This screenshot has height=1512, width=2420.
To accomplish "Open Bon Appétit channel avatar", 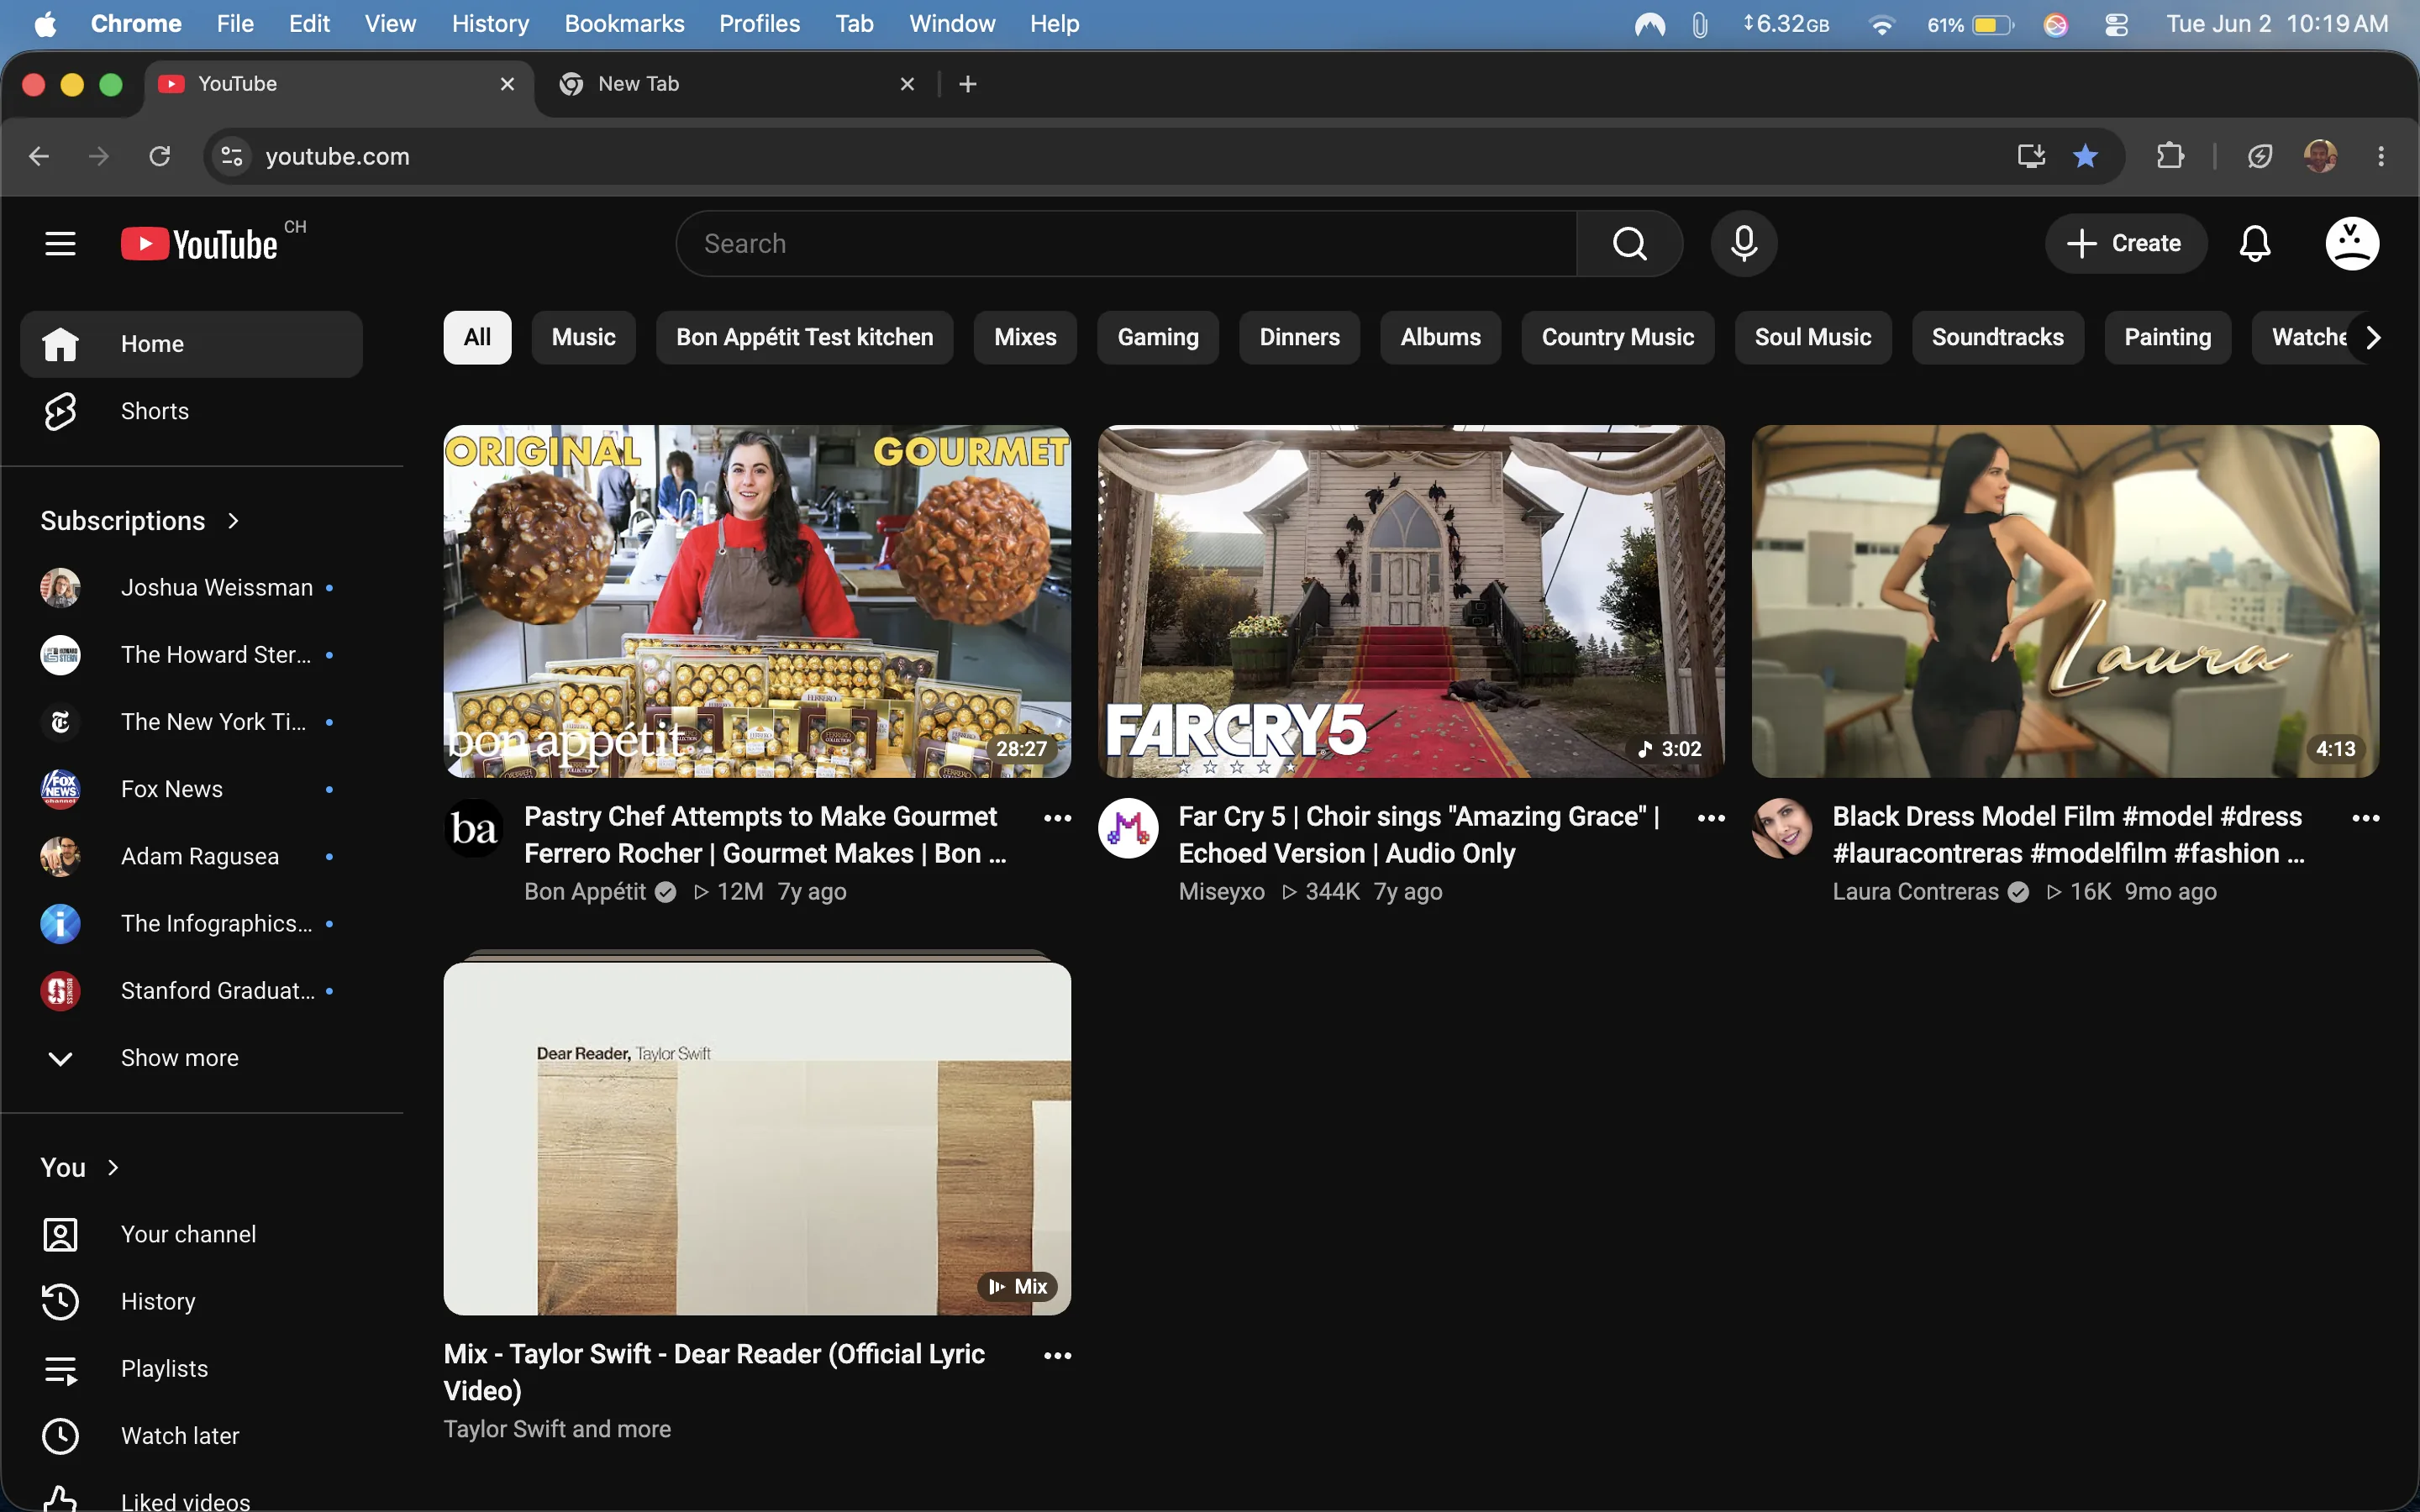I will pos(474,828).
